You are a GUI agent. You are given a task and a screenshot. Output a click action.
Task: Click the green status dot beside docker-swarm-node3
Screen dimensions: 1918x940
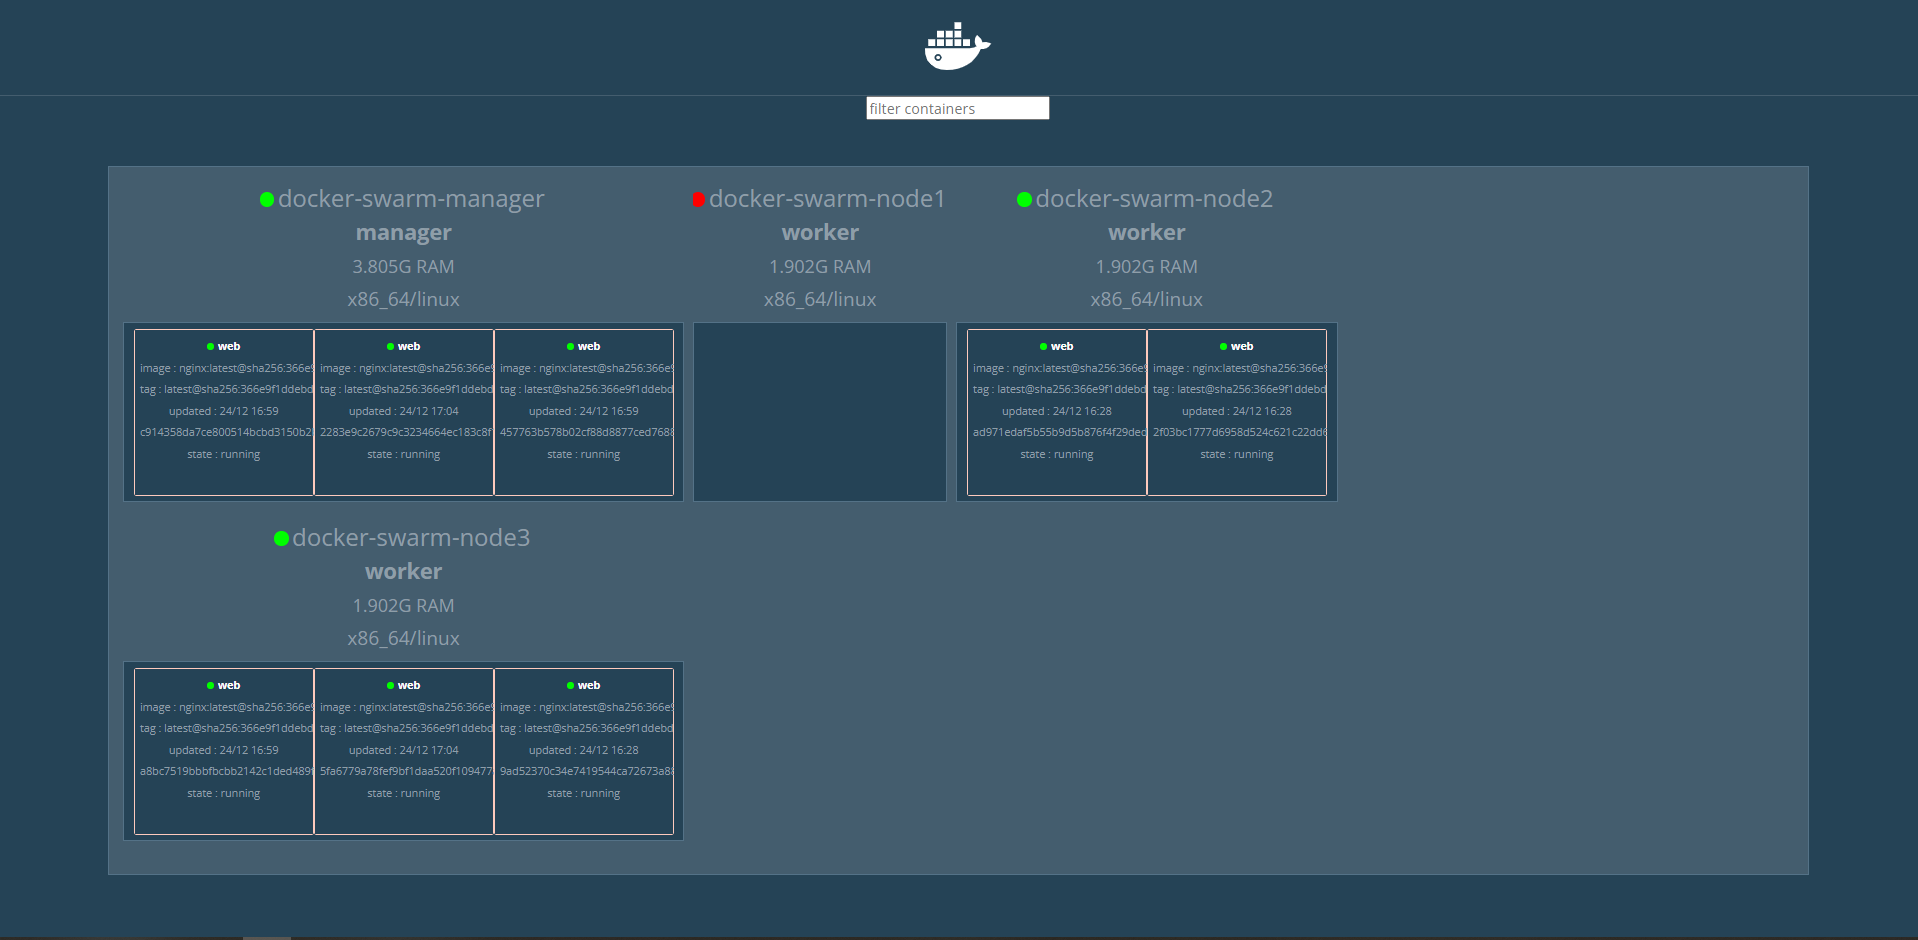(280, 538)
